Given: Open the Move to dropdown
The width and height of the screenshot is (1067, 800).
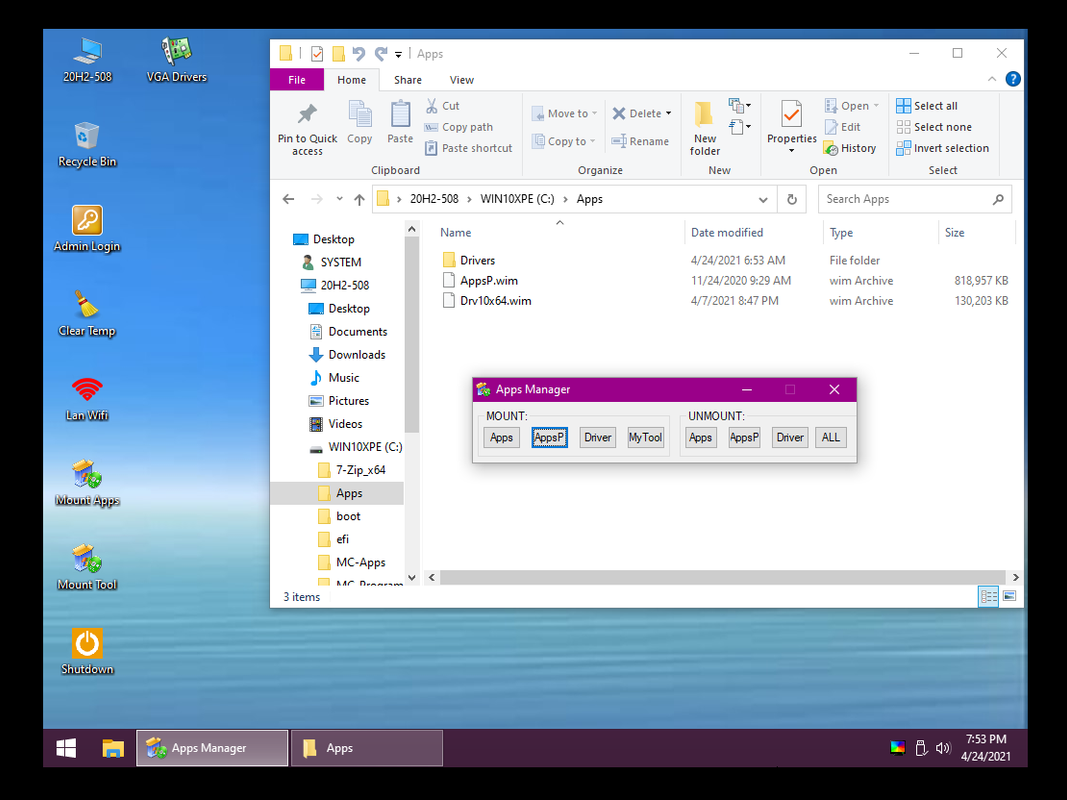Looking at the screenshot, I should (x=565, y=113).
